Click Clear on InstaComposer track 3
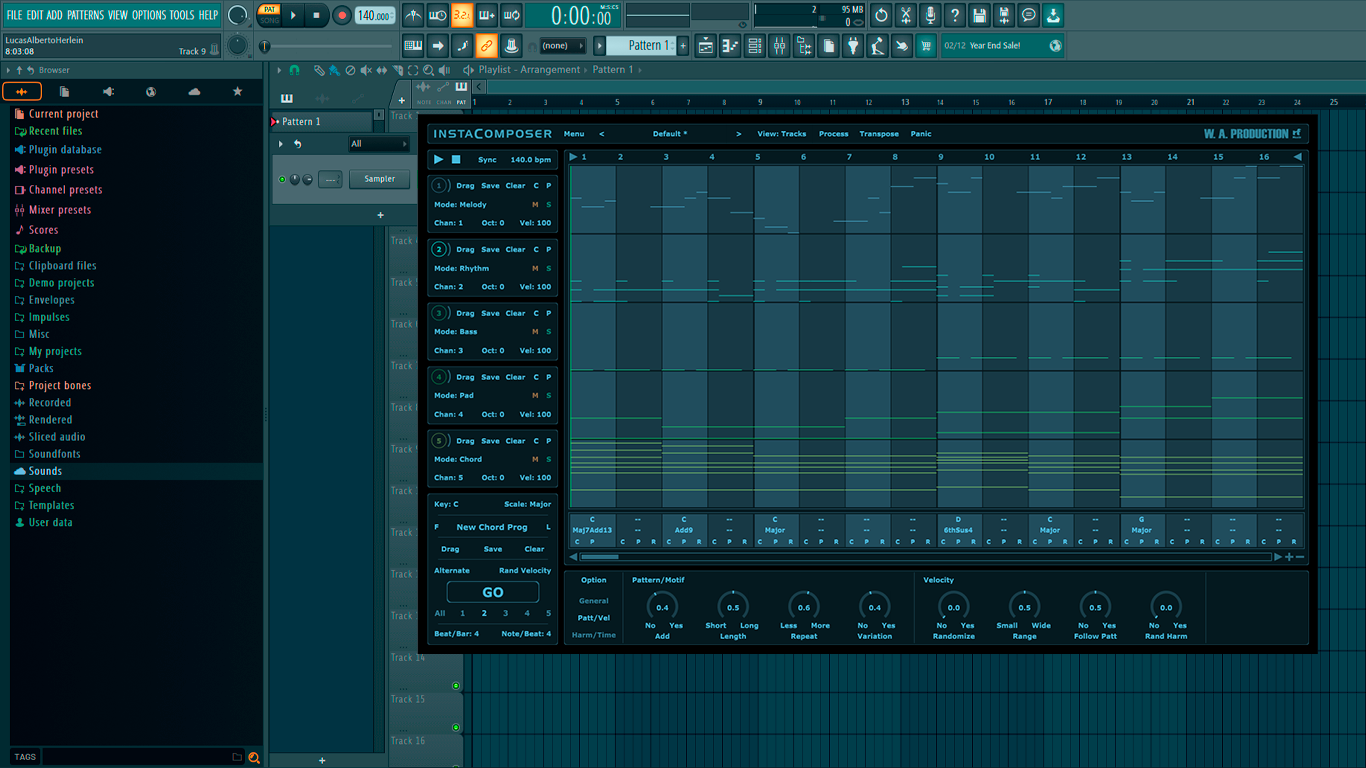The width and height of the screenshot is (1366, 768). pyautogui.click(x=515, y=313)
